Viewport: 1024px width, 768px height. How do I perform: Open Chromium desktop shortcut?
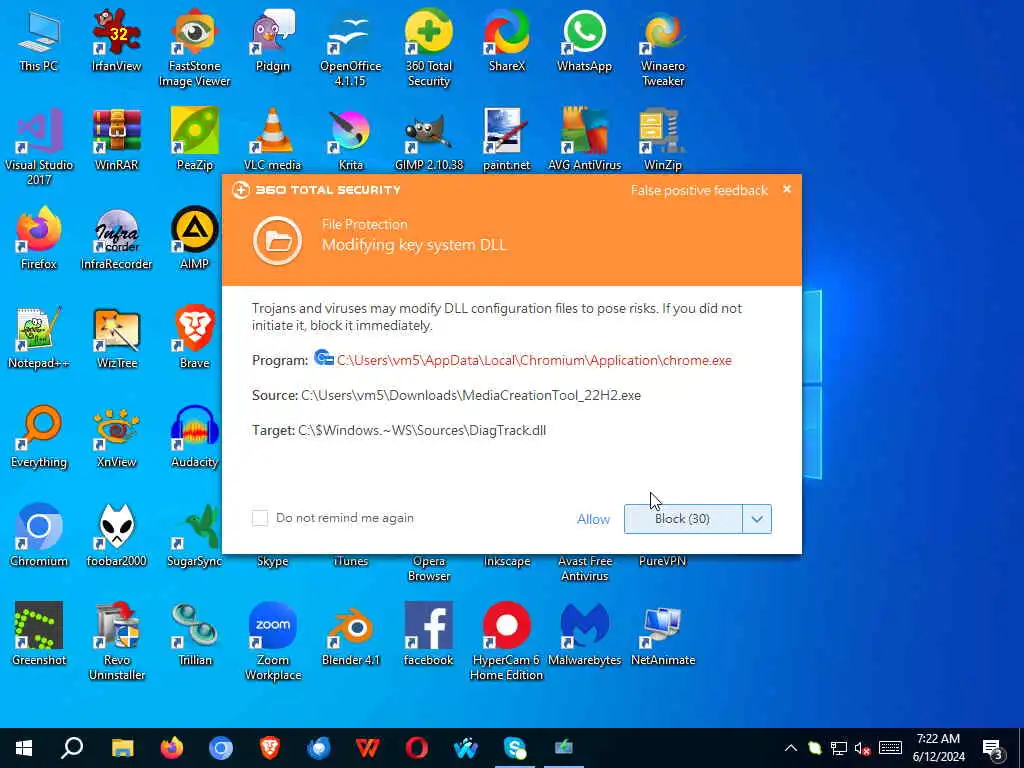(39, 536)
